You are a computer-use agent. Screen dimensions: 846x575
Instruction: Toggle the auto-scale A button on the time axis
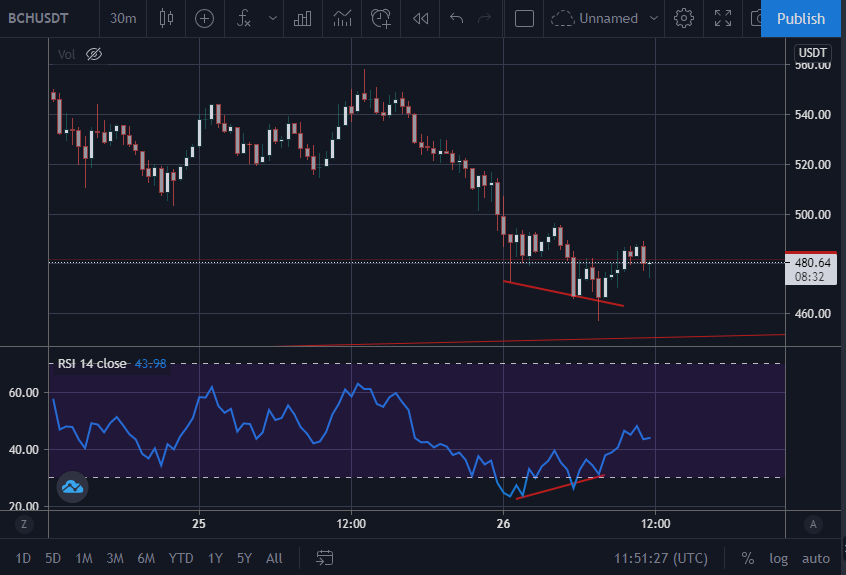813,524
